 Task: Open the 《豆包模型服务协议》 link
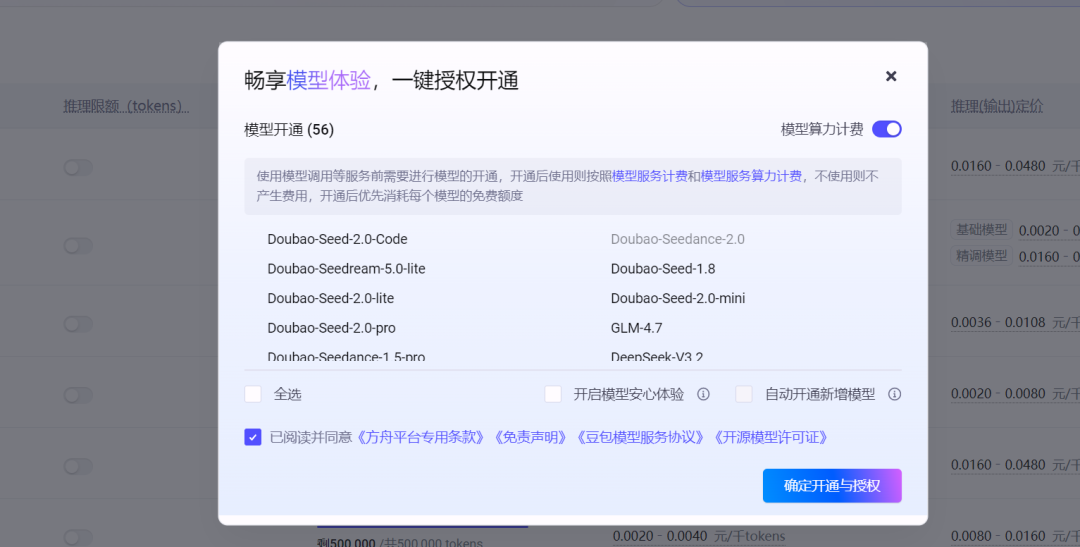tap(642, 437)
